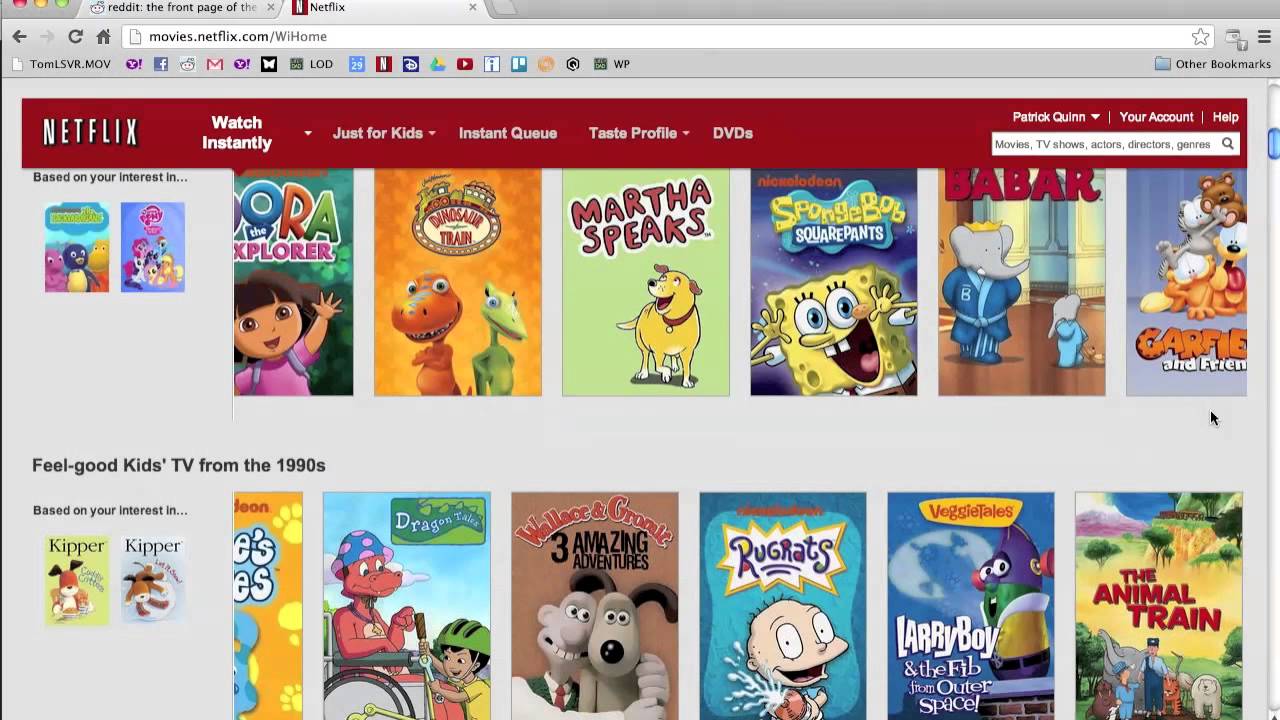Image resolution: width=1280 pixels, height=720 pixels.
Task: Go to DVDs section
Action: point(733,133)
